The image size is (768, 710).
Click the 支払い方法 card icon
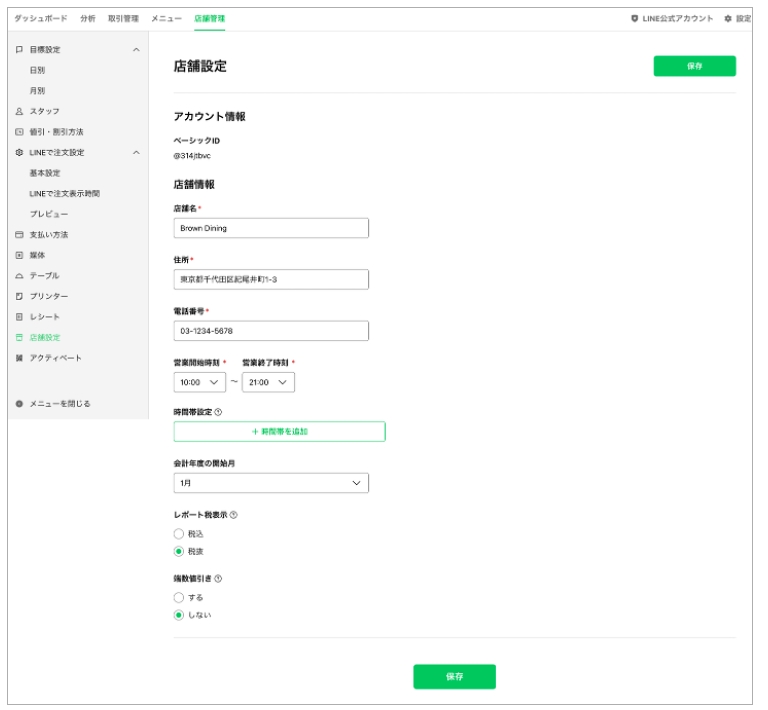pyautogui.click(x=19, y=235)
